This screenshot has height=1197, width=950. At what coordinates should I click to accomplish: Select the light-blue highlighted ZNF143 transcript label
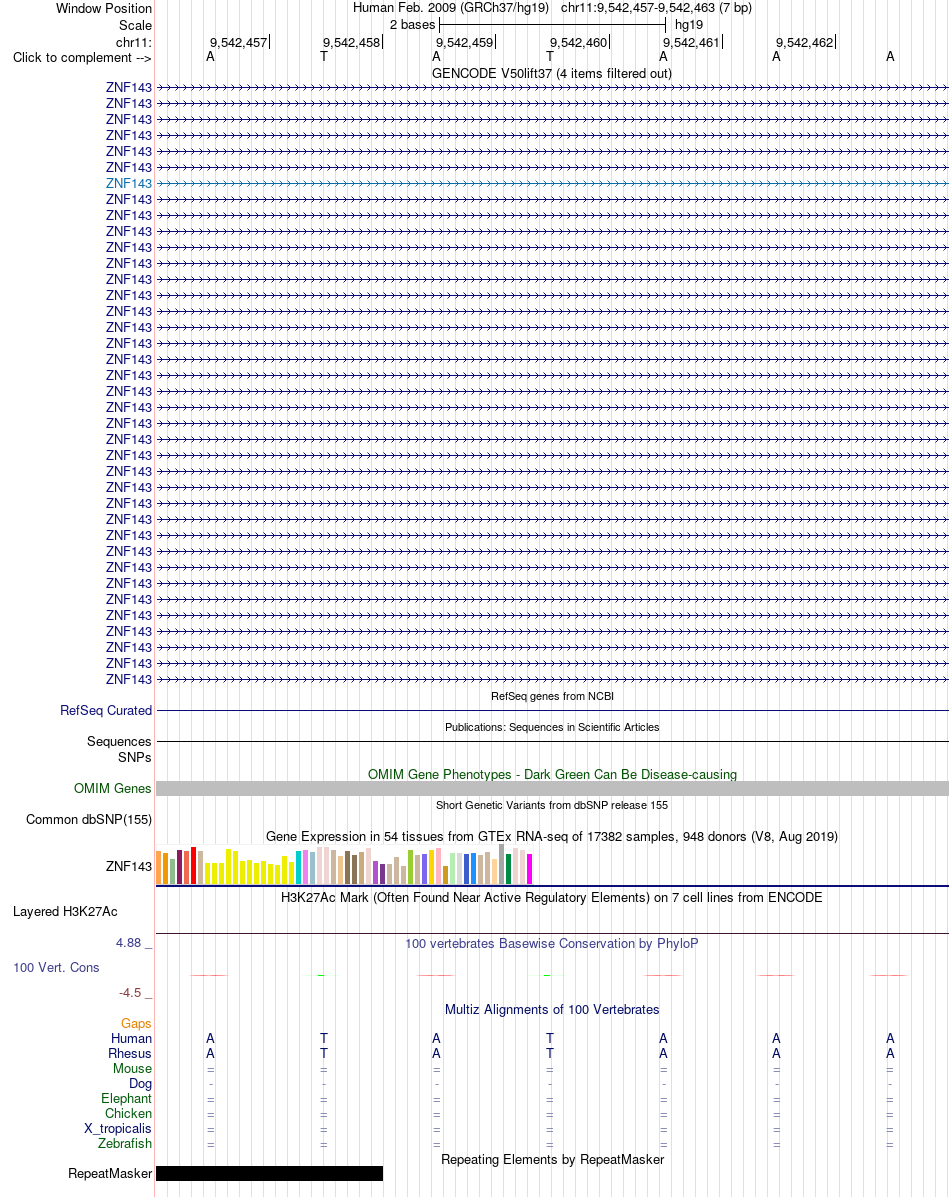click(129, 183)
